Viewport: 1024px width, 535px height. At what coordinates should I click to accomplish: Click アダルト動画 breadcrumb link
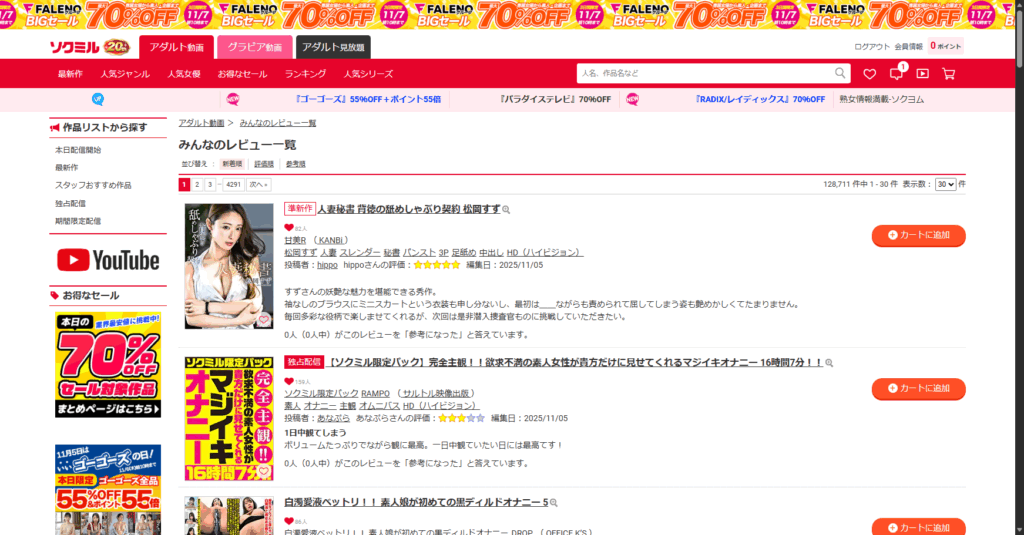click(201, 123)
